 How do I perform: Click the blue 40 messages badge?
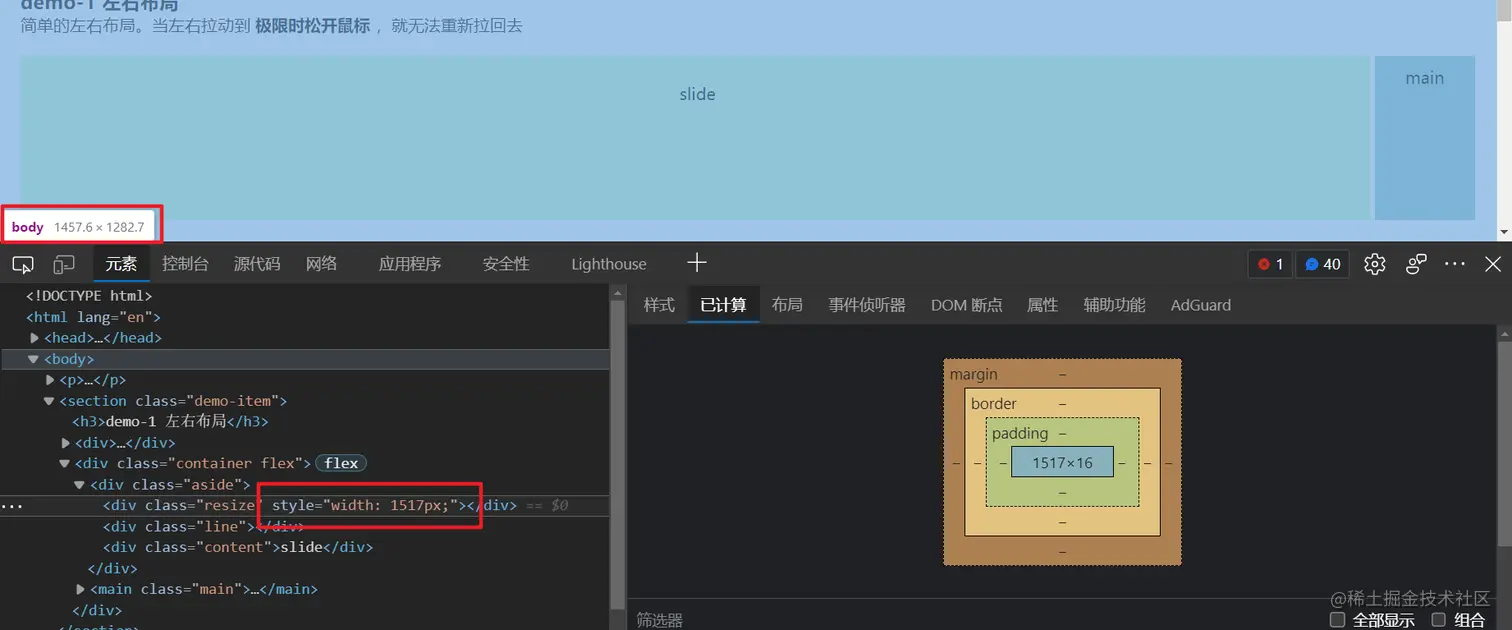click(1322, 264)
